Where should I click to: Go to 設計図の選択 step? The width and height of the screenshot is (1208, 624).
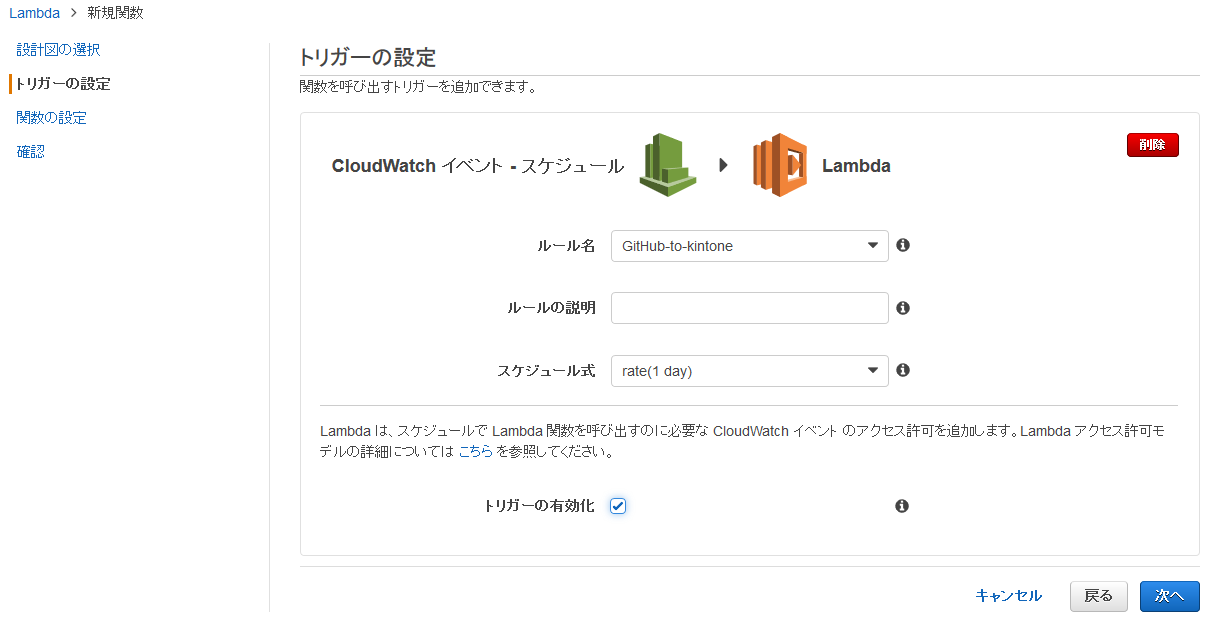pos(58,49)
